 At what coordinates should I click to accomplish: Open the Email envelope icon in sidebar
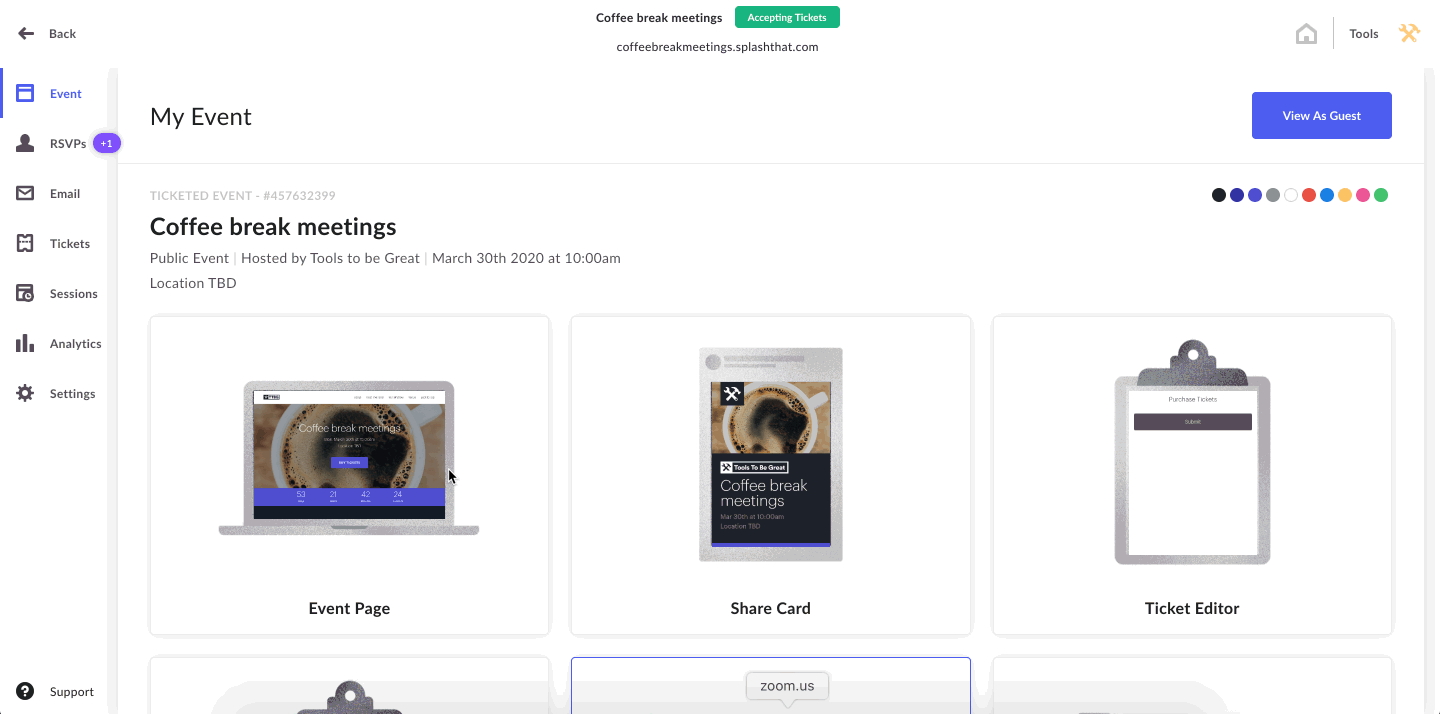(x=25, y=193)
